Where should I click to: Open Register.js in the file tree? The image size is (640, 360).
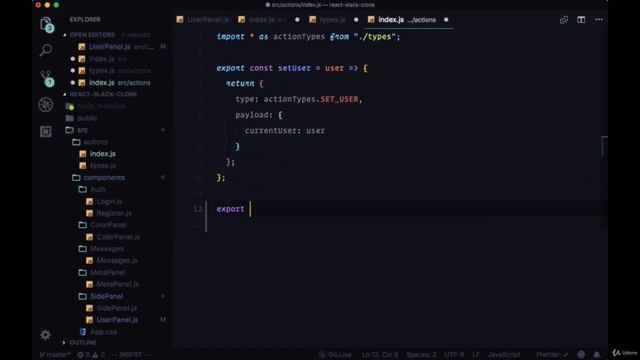click(114, 213)
